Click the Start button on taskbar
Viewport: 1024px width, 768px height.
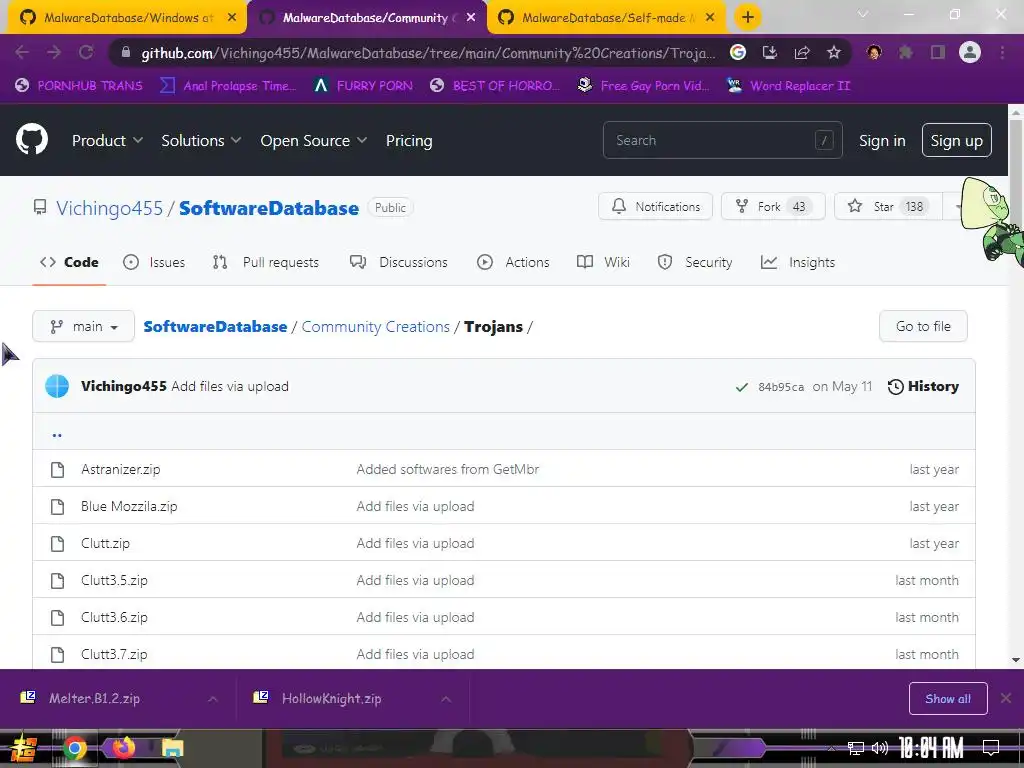point(24,749)
